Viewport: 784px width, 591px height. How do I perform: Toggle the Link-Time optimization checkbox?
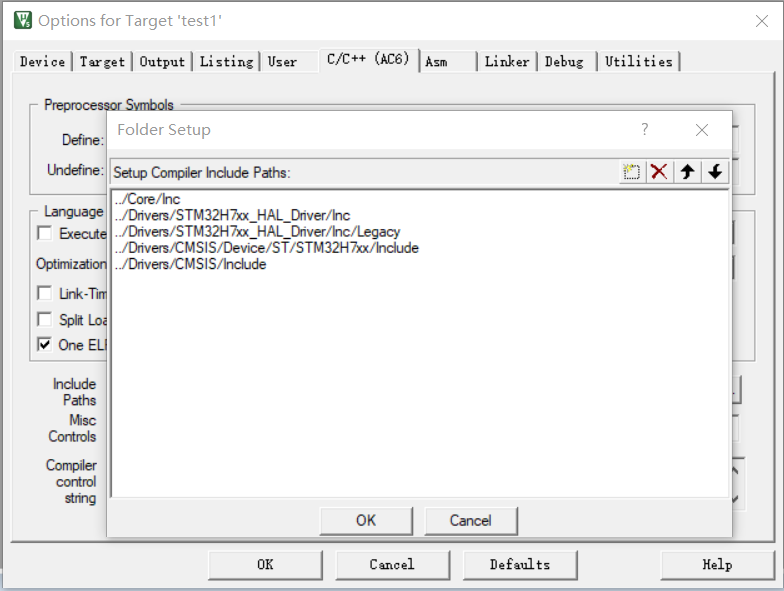[x=44, y=293]
